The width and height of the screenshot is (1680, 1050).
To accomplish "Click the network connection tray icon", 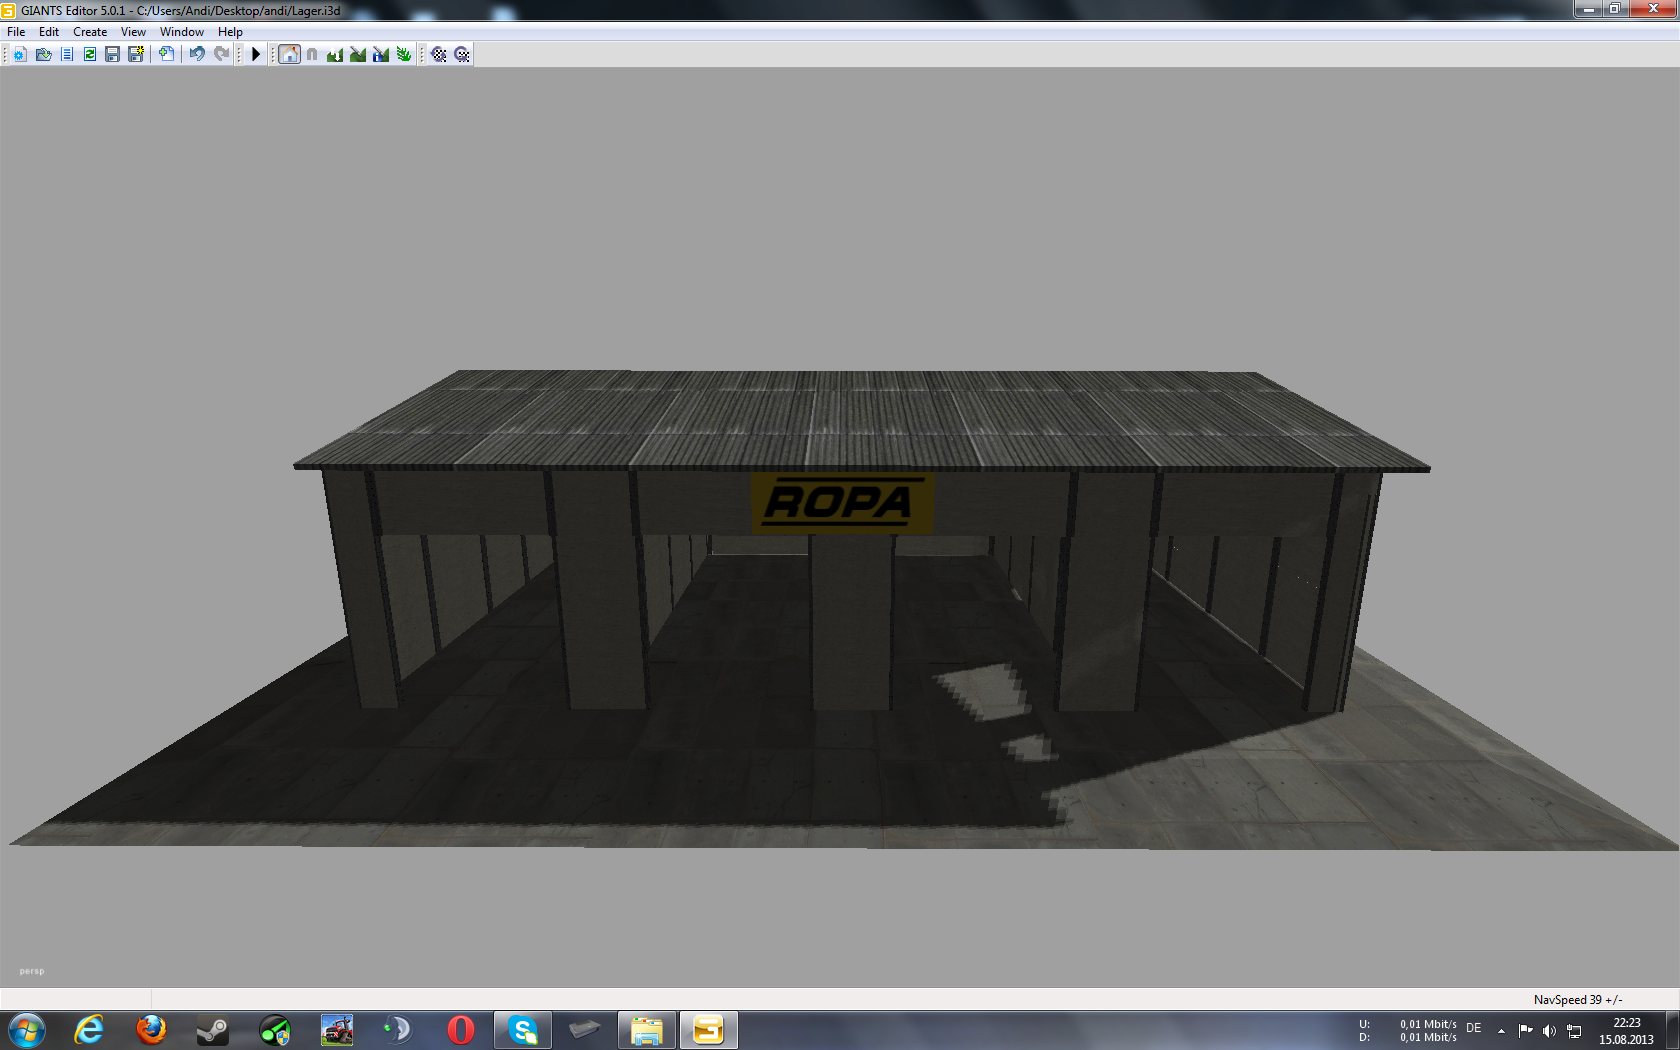I will coord(1574,1031).
